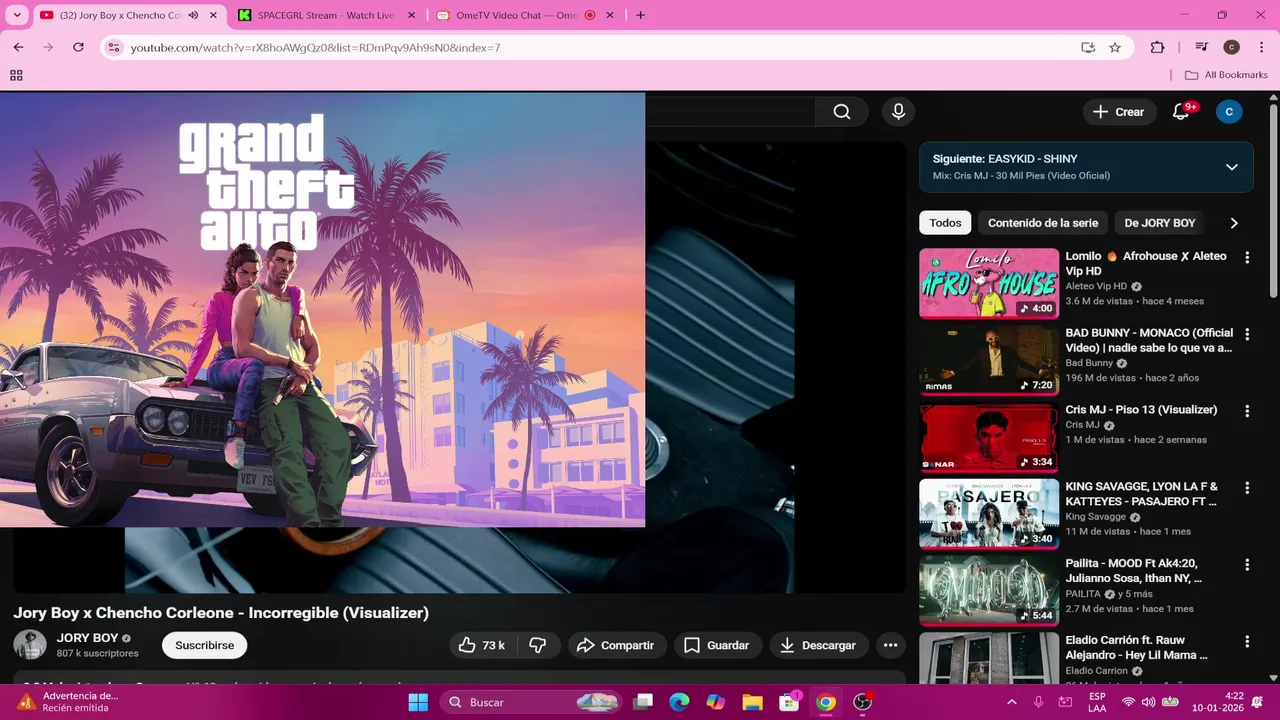Open options menu for Lomilo Afrohouse video

point(1247,257)
